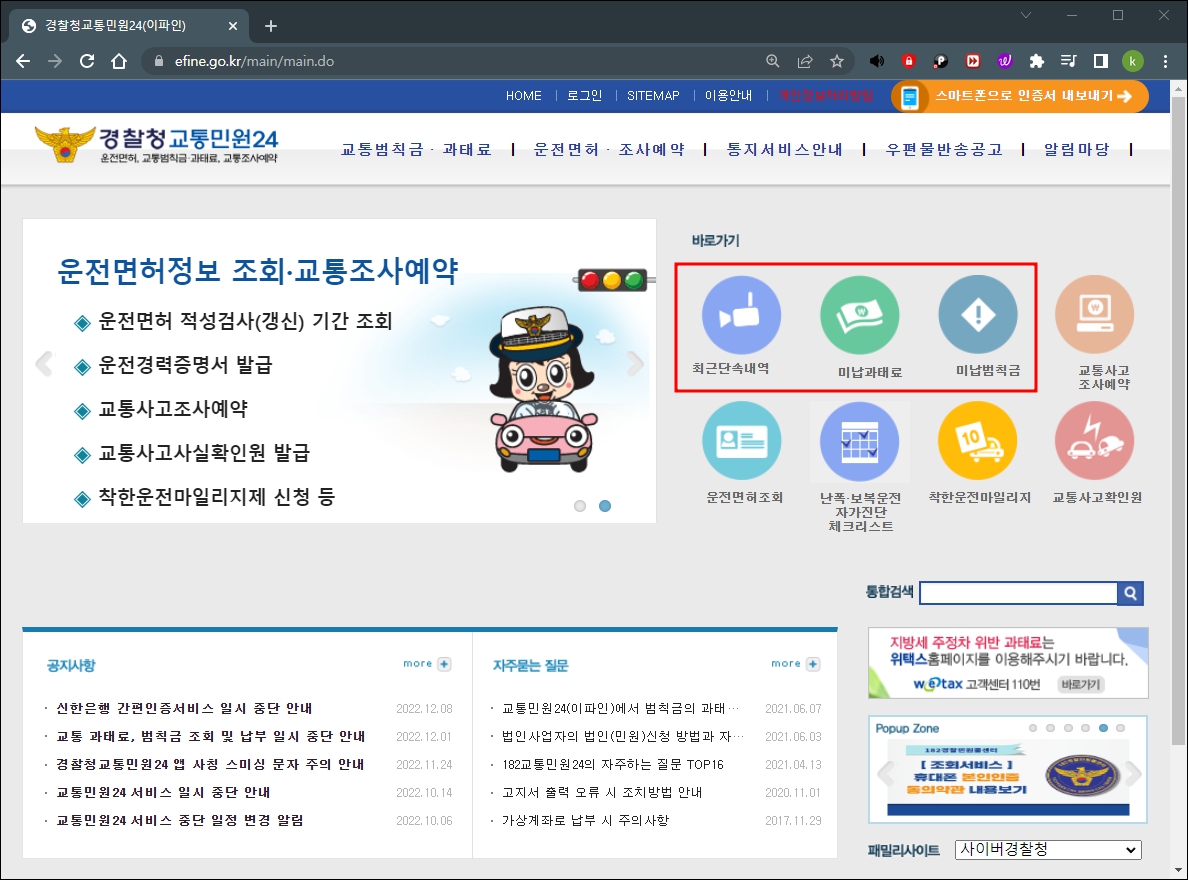The width and height of the screenshot is (1188, 880).
Task: Select the 미납과태료 icon
Action: pos(860,314)
